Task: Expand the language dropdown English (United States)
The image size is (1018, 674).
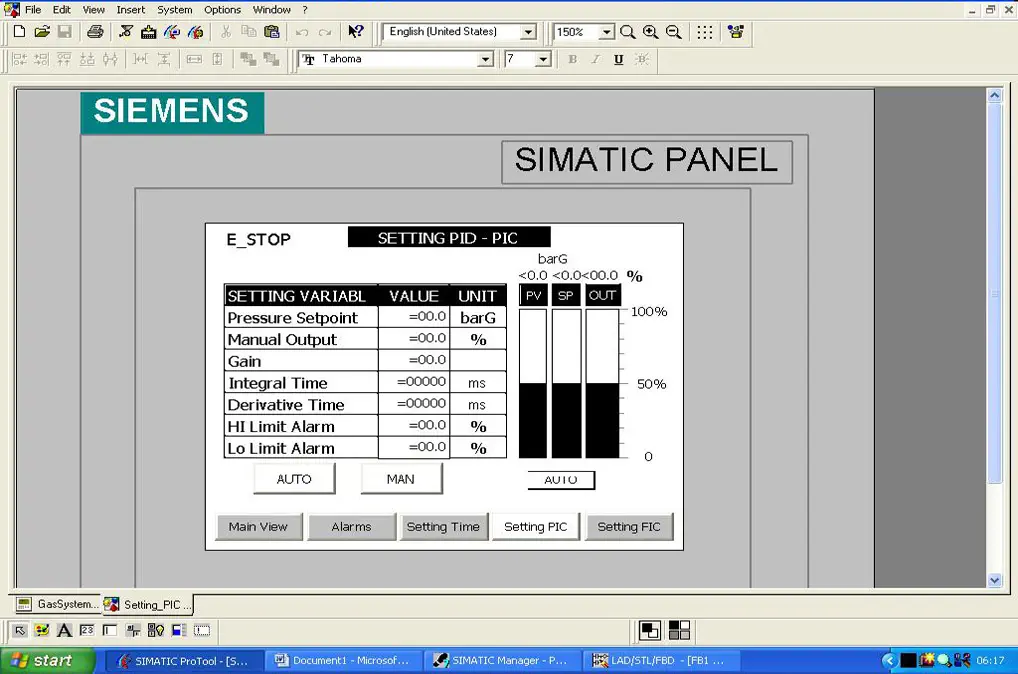Action: (x=529, y=32)
